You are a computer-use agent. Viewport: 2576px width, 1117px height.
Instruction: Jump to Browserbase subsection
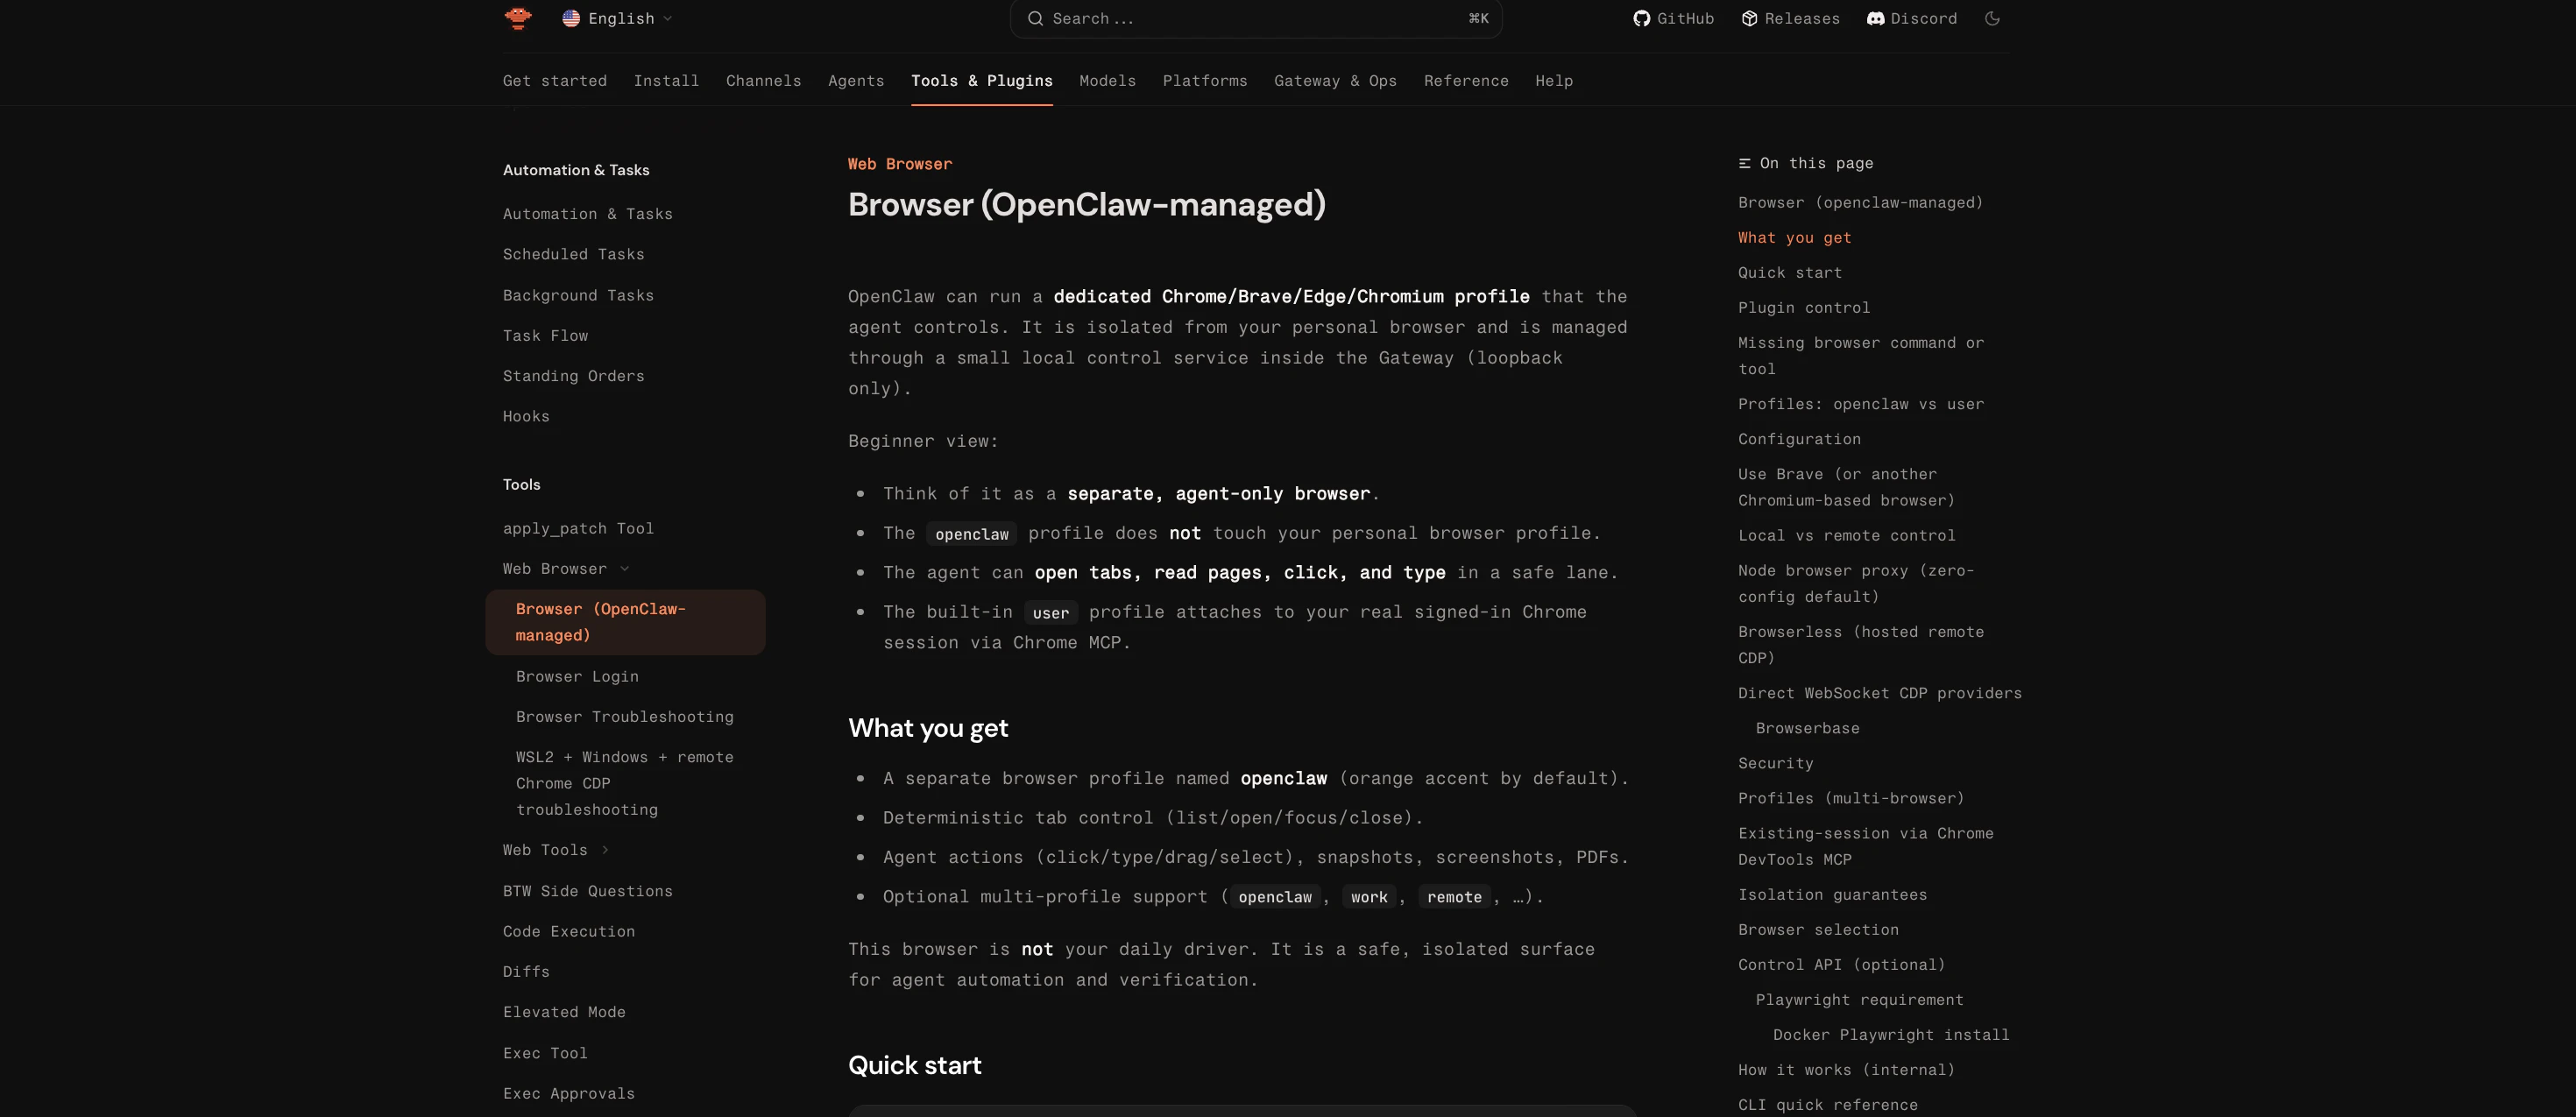[1807, 728]
